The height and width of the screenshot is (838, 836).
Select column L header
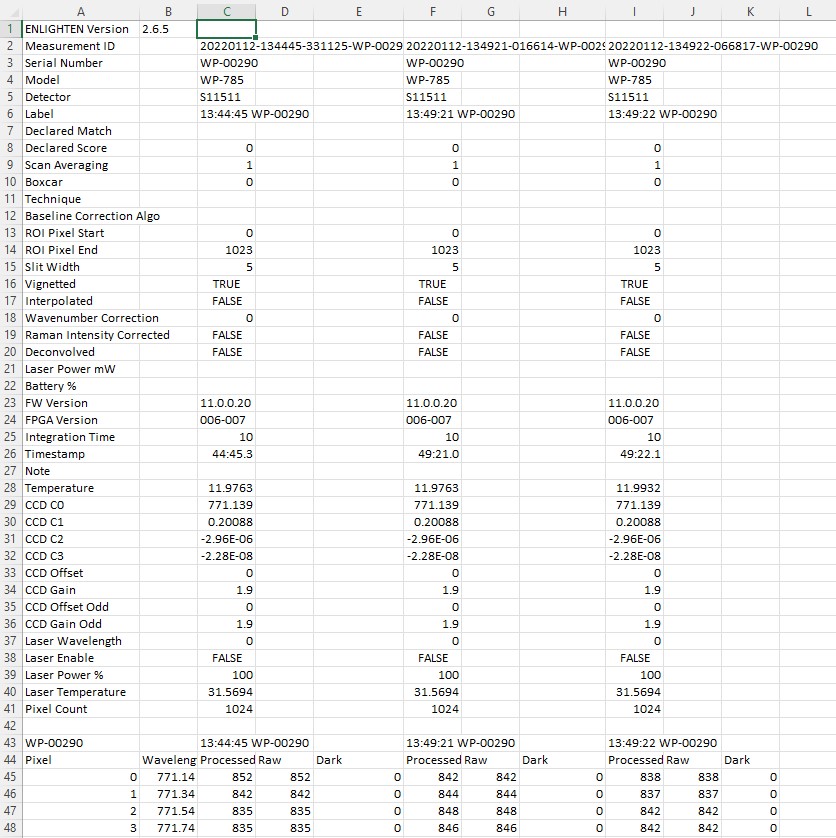808,11
